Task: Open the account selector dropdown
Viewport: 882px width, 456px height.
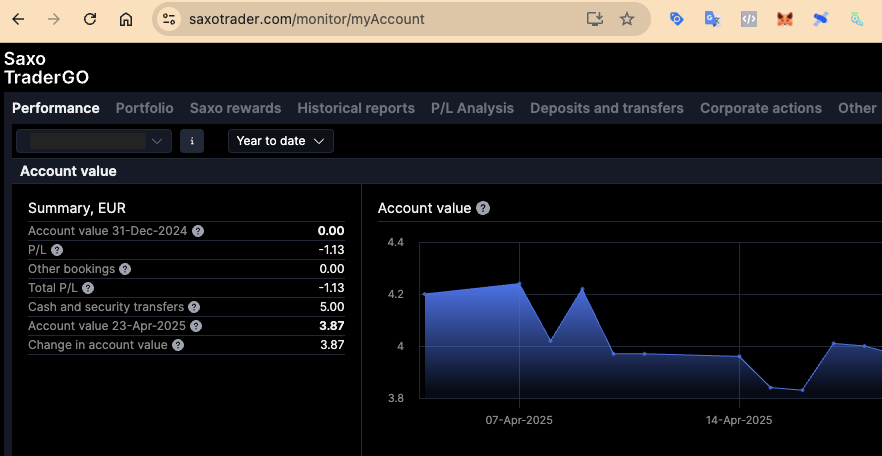Action: [94, 141]
